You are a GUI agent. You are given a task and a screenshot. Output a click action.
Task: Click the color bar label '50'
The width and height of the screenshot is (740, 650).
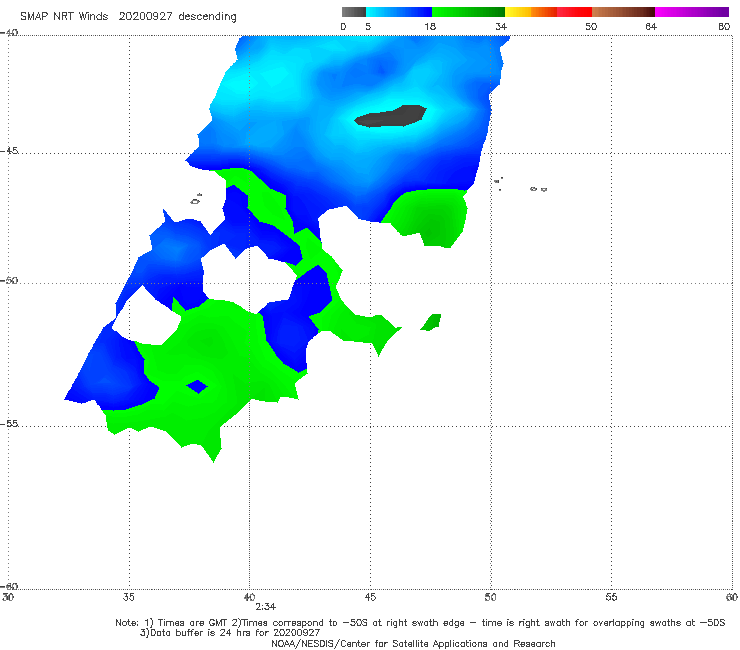point(591,26)
